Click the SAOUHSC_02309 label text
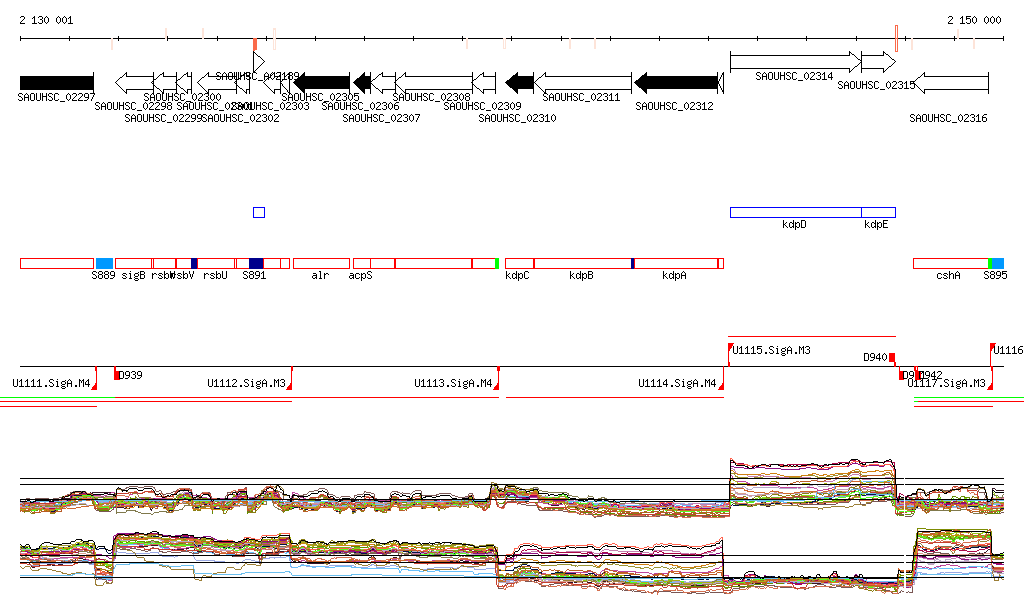This screenshot has height=611, width=1024. (483, 106)
